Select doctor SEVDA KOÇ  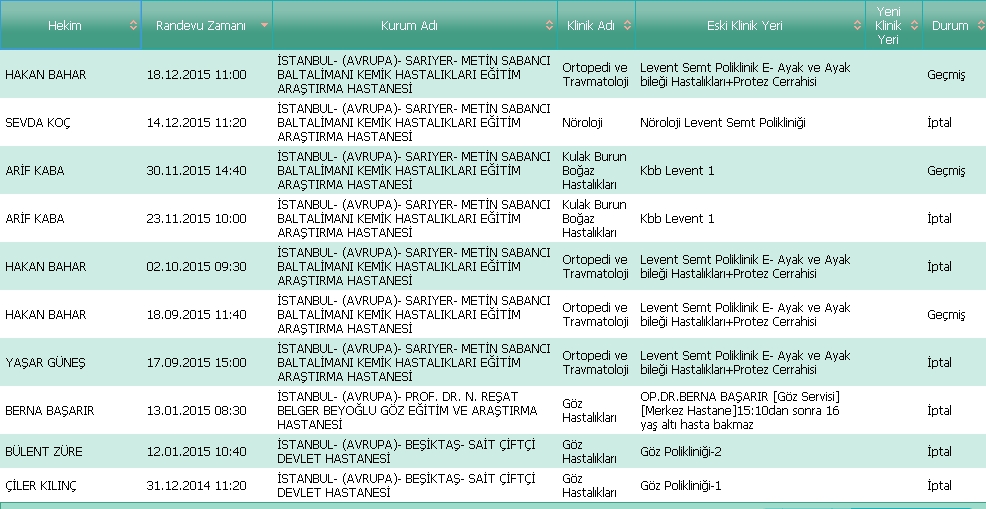(38, 123)
